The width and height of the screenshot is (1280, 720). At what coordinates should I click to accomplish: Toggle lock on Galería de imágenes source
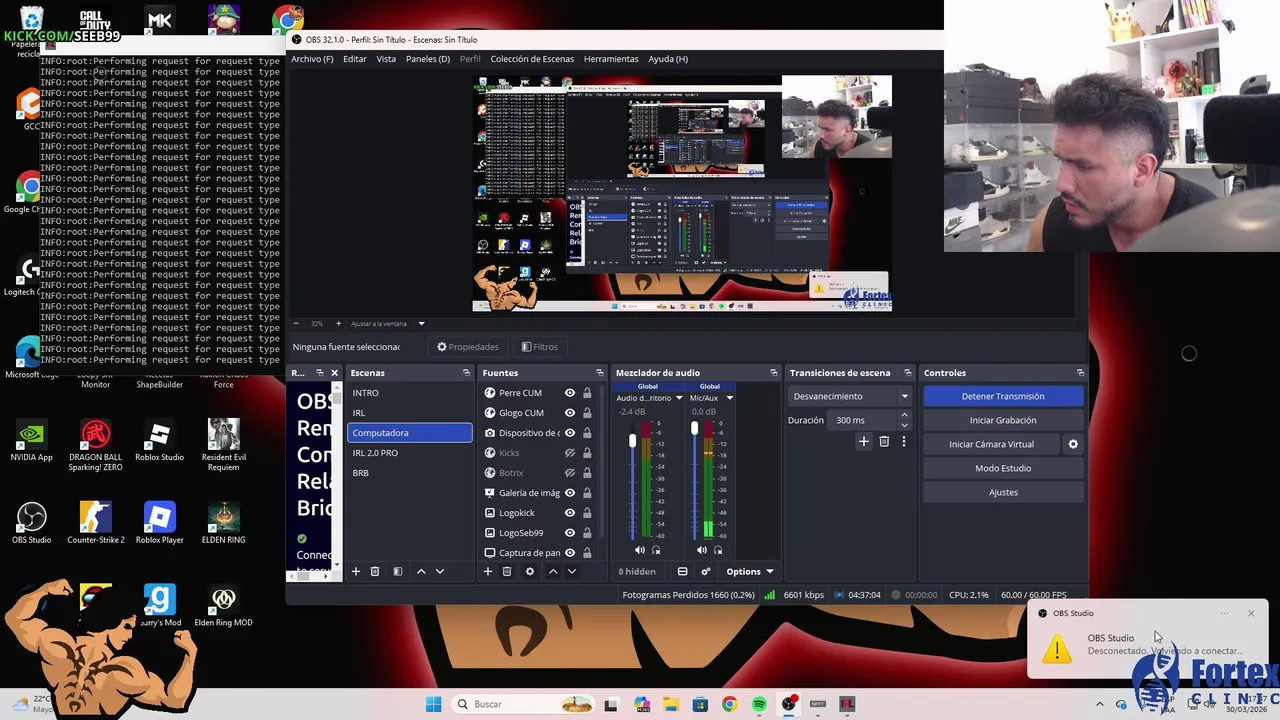click(587, 493)
